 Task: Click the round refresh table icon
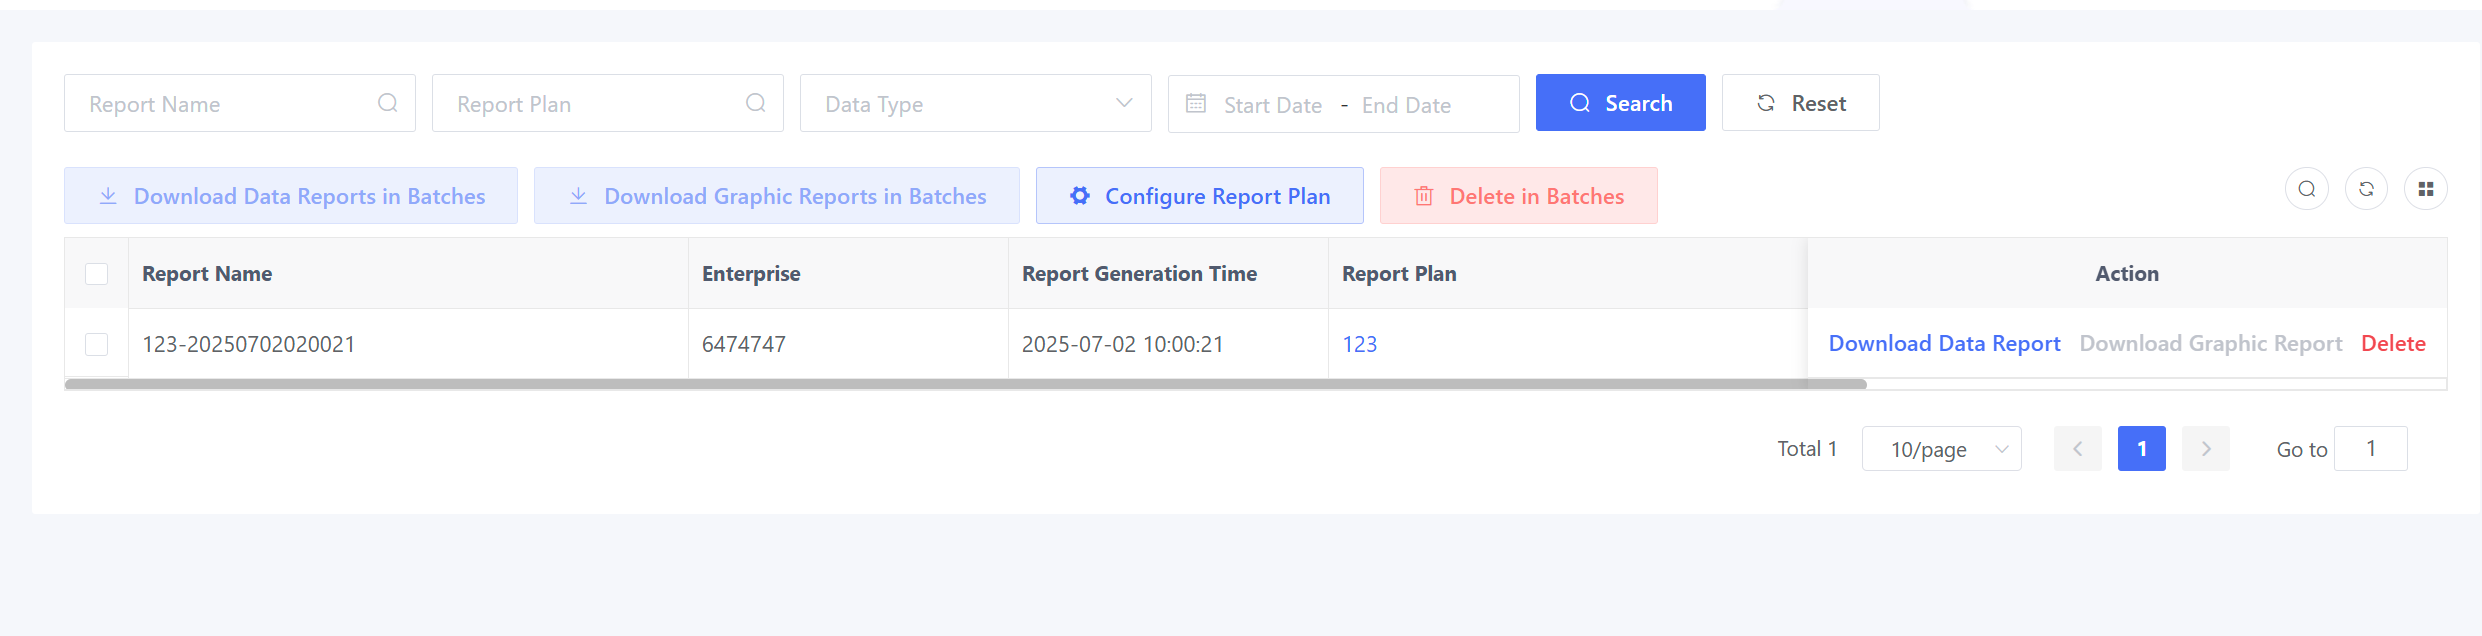(2366, 189)
